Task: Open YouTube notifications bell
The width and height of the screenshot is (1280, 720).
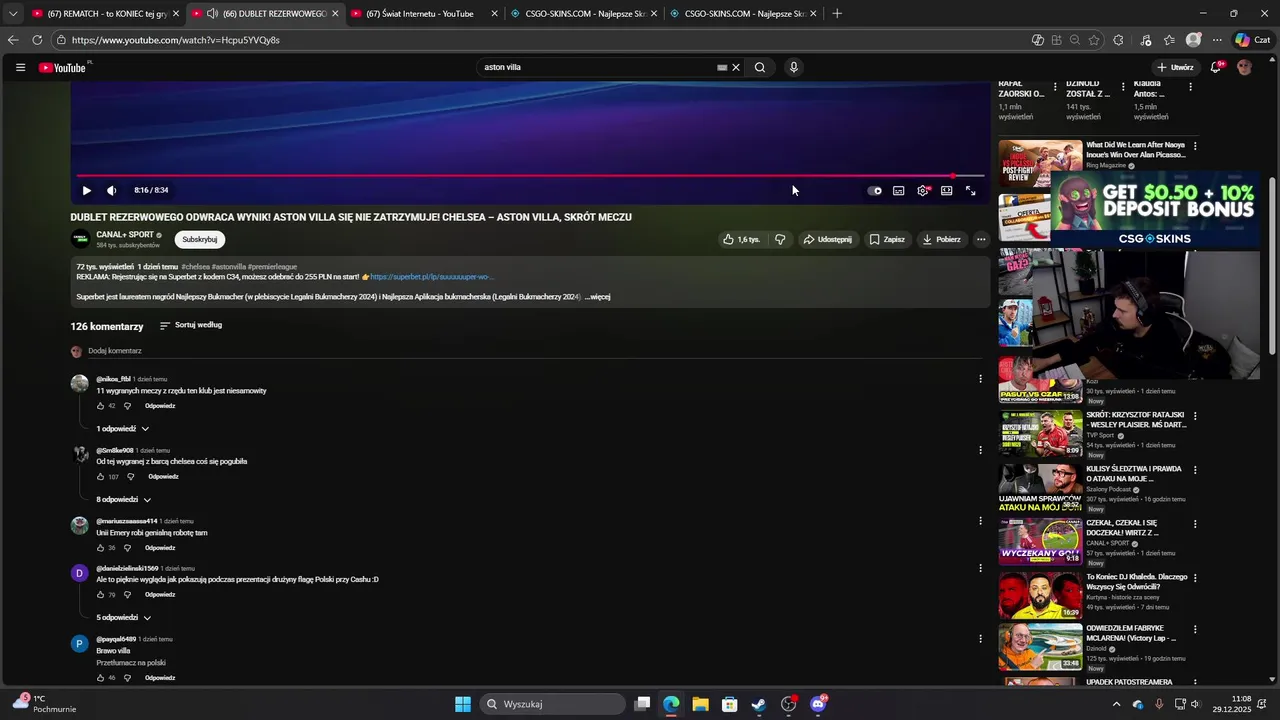Action: click(1216, 68)
